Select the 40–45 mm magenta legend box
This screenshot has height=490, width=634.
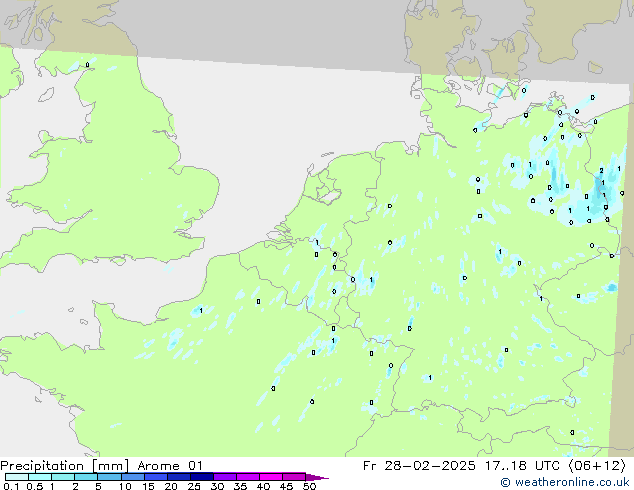click(x=271, y=477)
